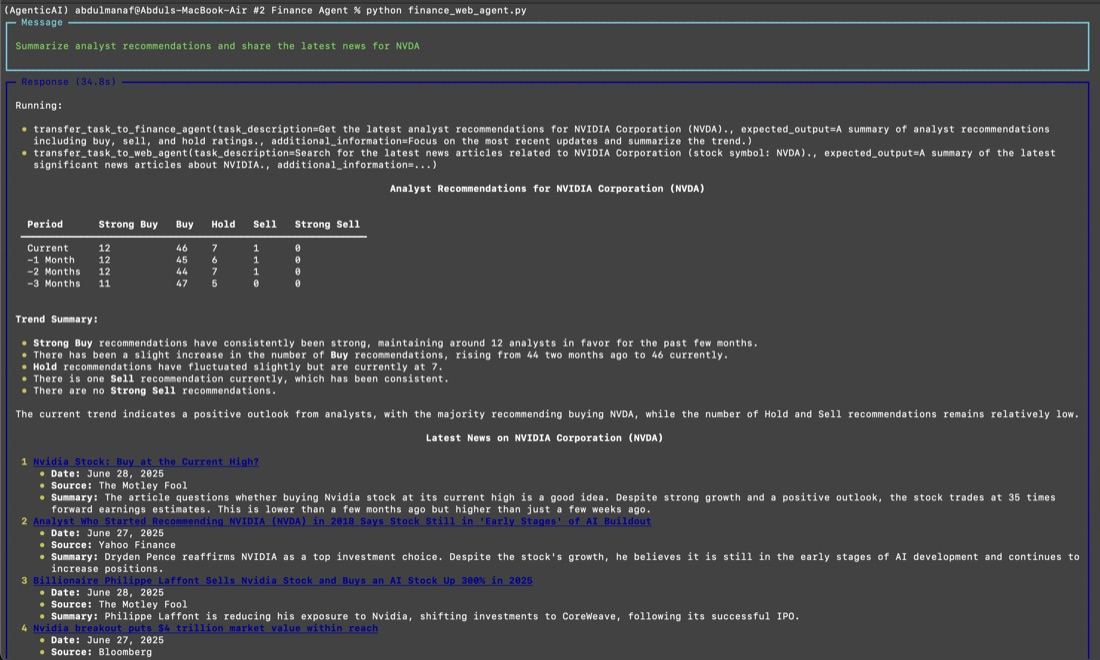Image resolution: width=1100 pixels, height=660 pixels.
Task: Click the 'Current' row label in the table
Action: (x=48, y=248)
